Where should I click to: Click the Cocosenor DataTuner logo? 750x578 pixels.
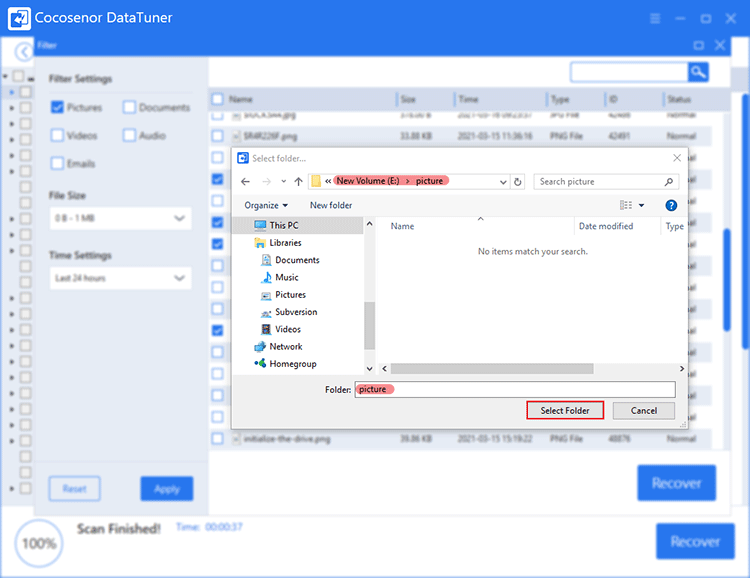(20, 18)
